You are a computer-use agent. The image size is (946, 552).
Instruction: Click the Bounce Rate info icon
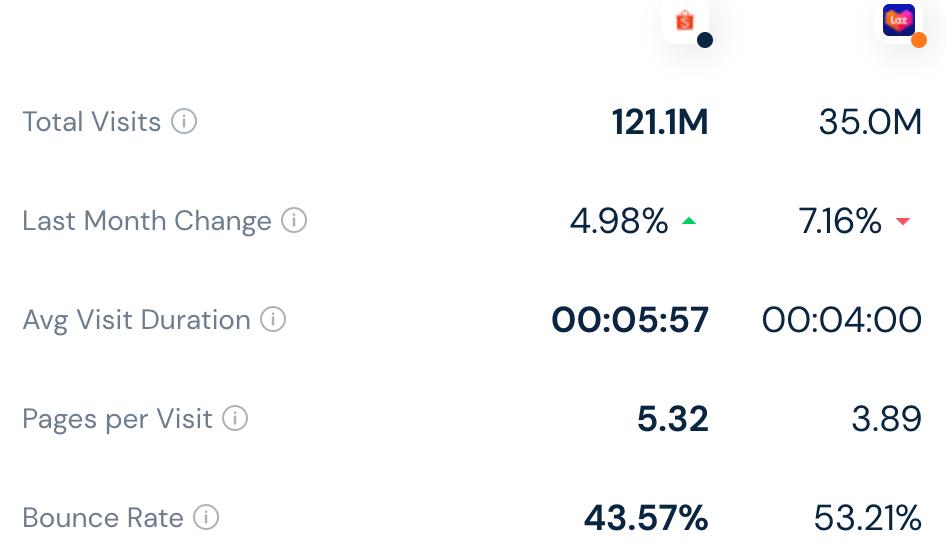point(206,518)
